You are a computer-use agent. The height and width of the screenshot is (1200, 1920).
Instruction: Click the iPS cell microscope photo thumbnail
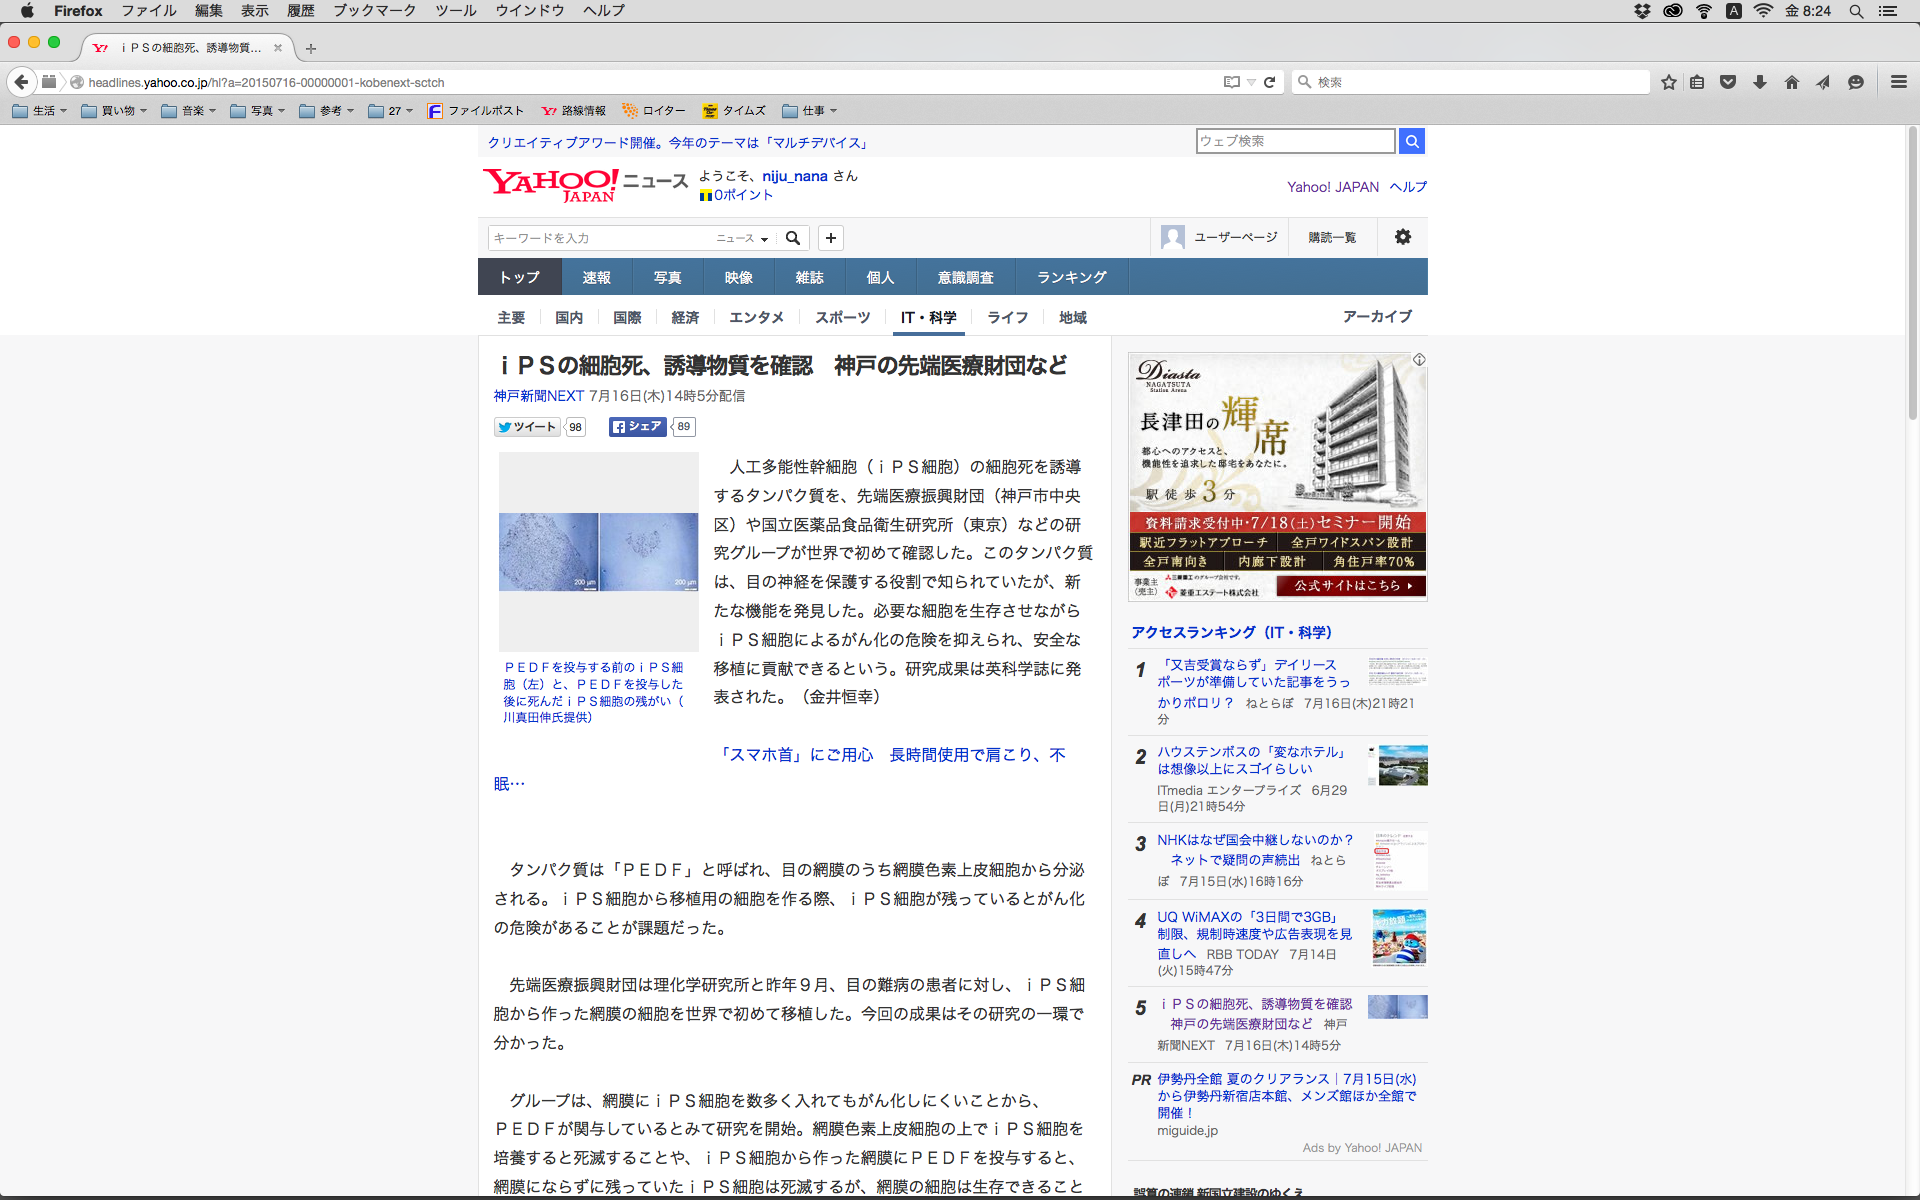coord(598,552)
